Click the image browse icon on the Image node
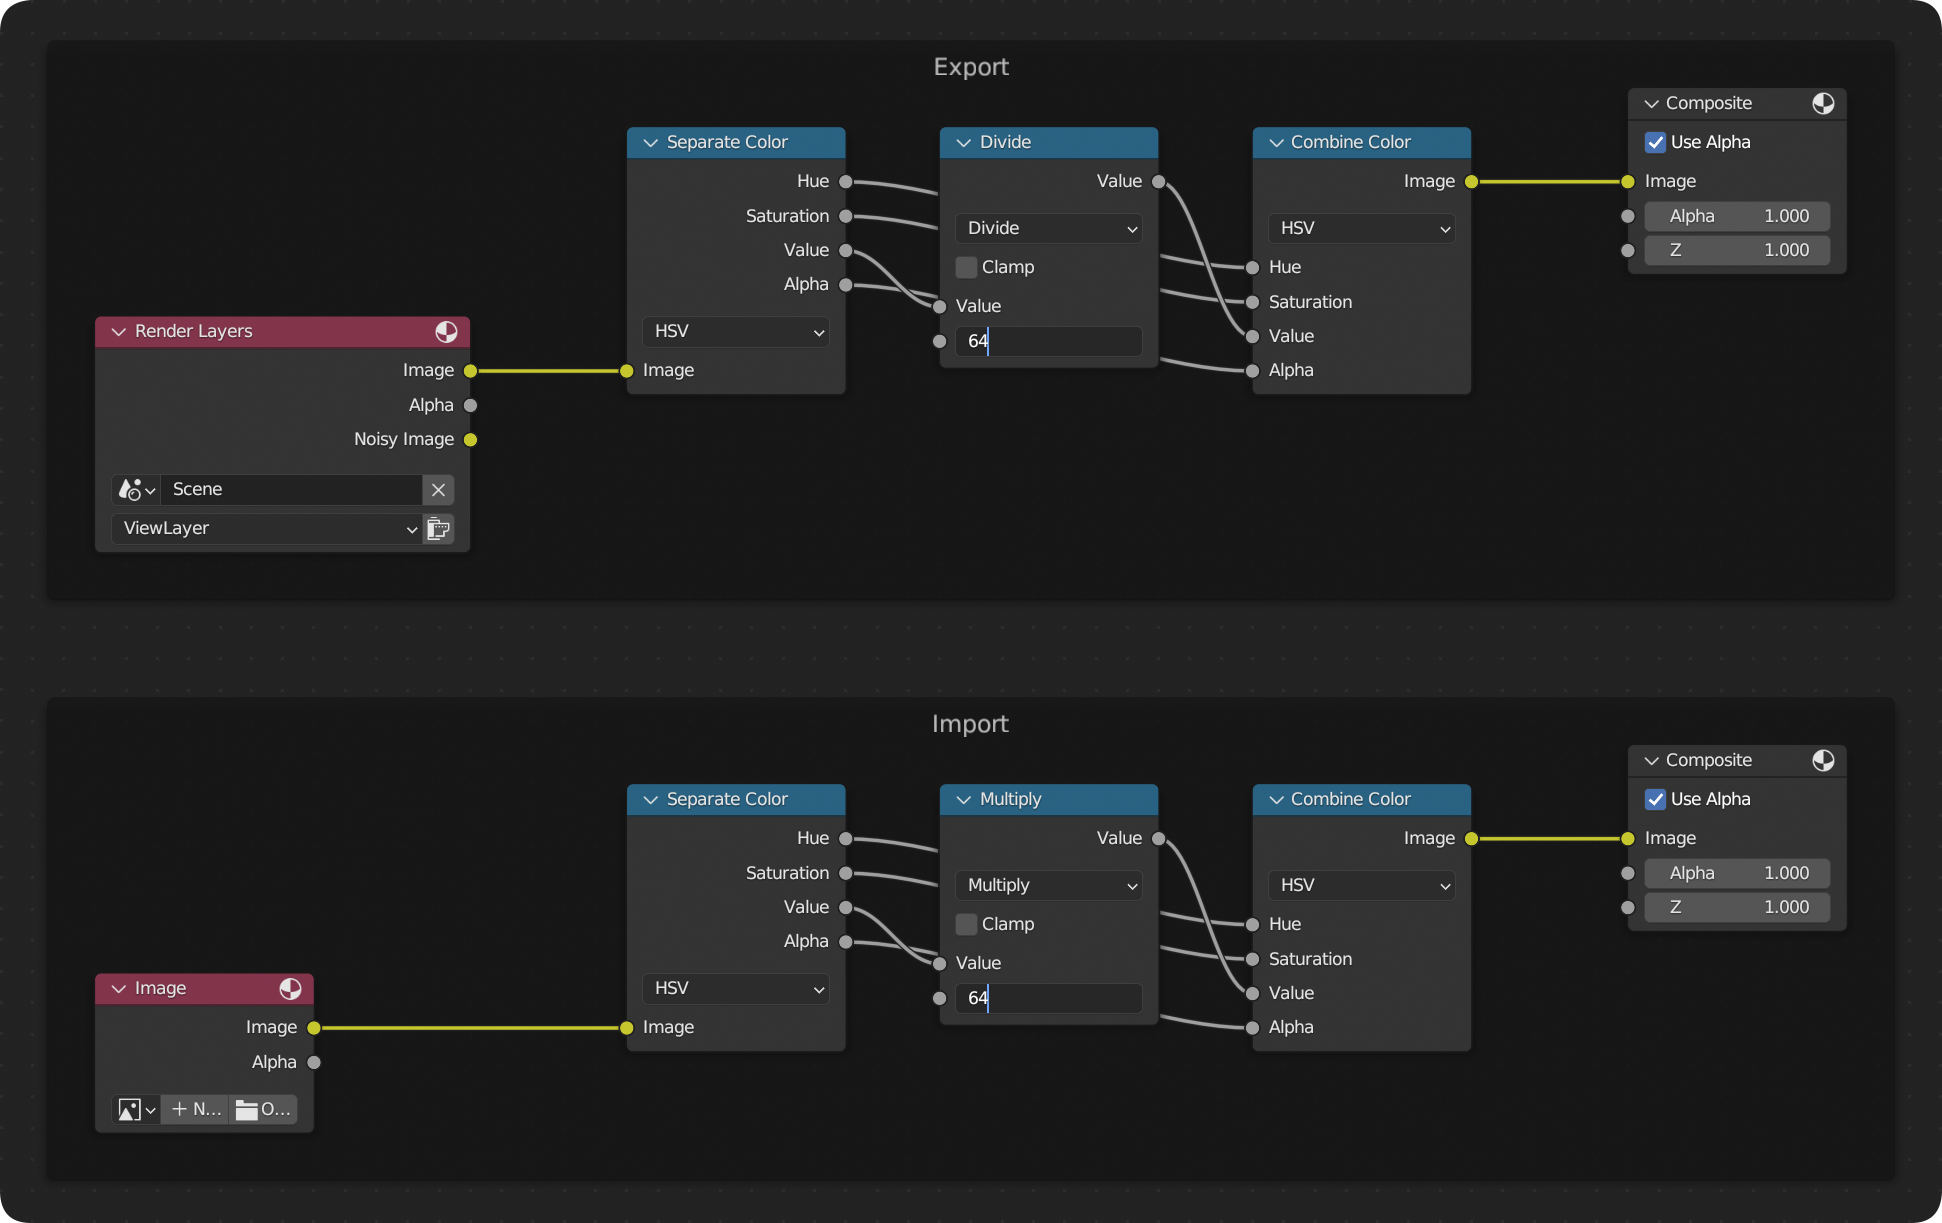The image size is (1942, 1223). pos(134,1109)
